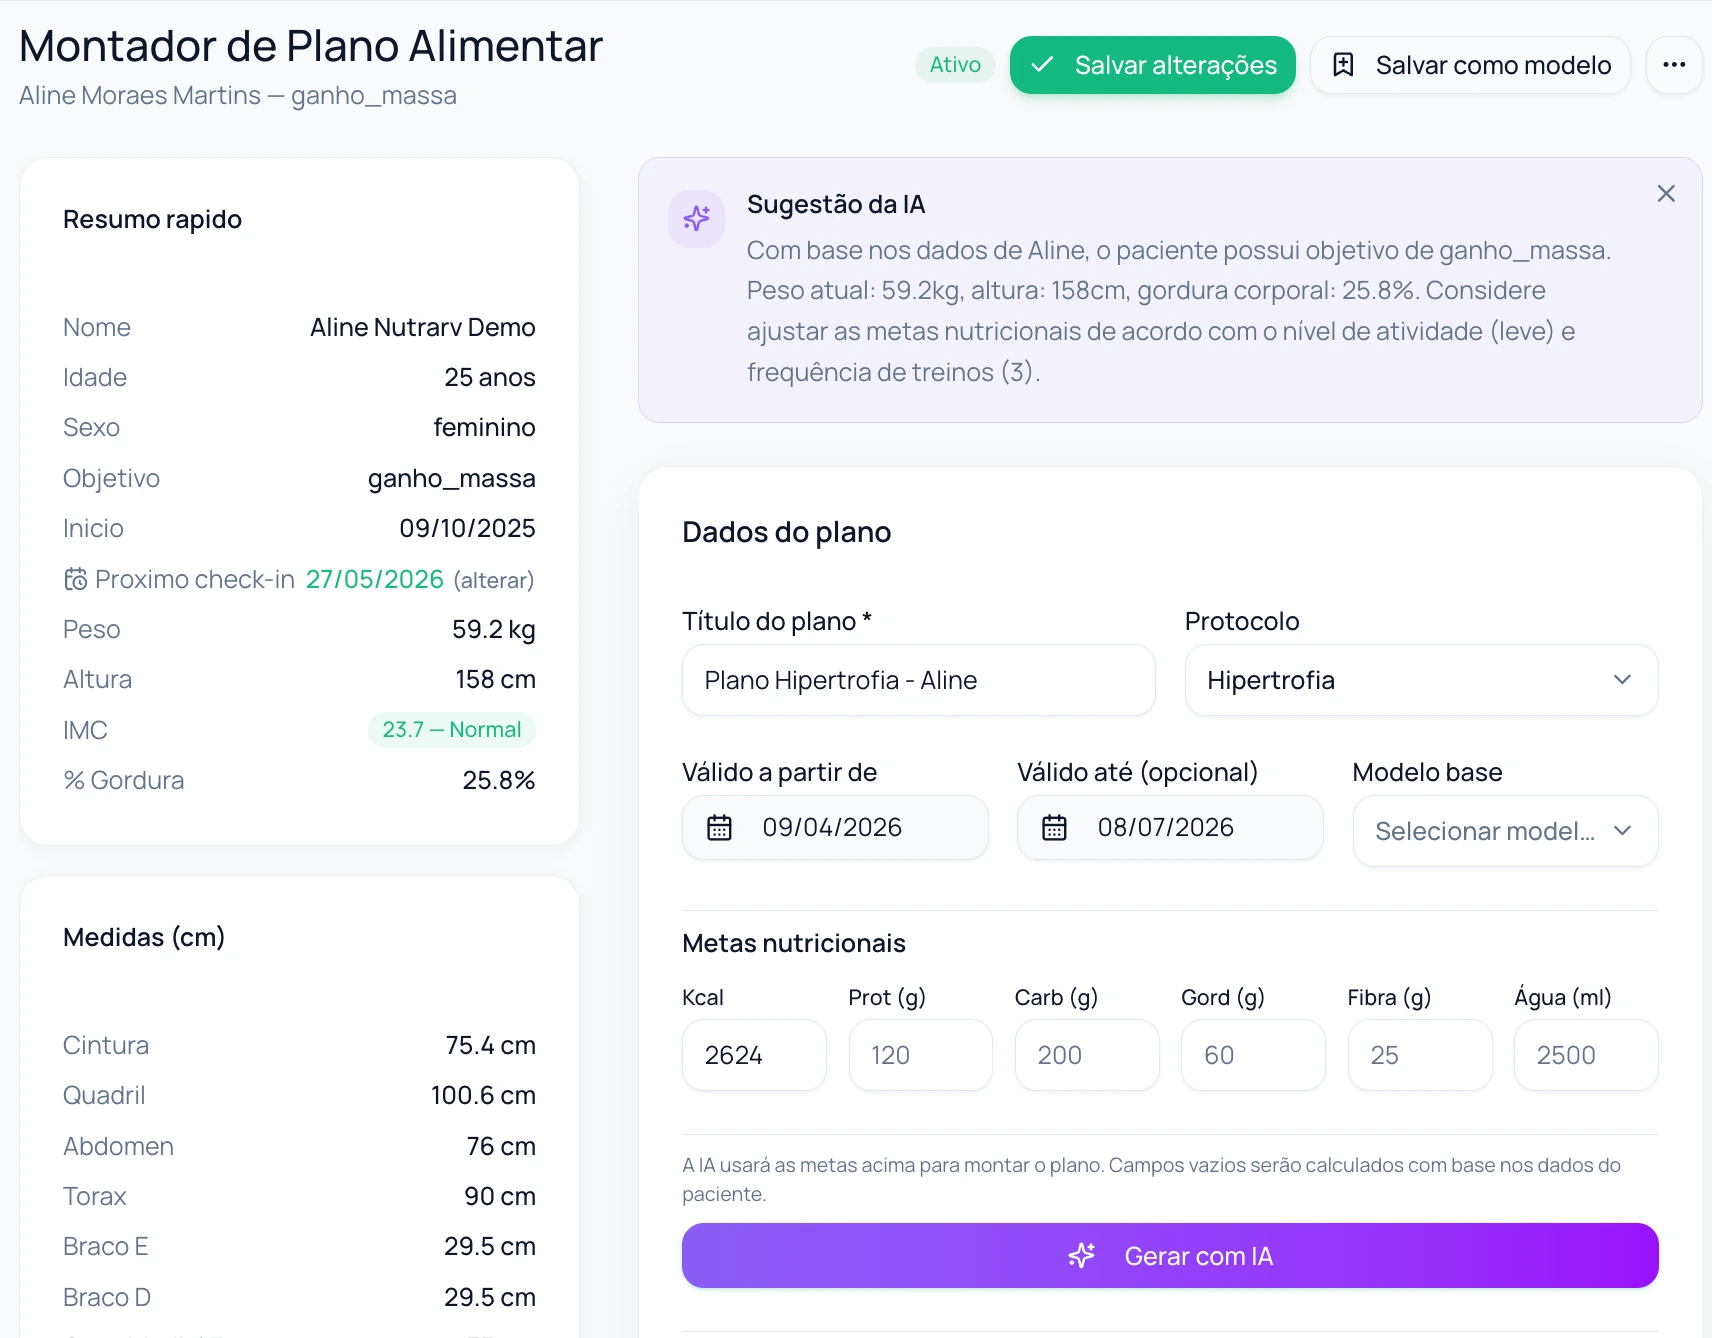Click the Torax value 90 cm
Screen dimensions: 1712x1338
(500, 1197)
